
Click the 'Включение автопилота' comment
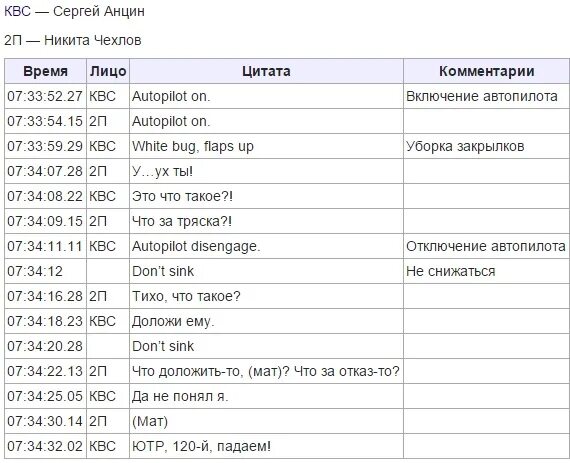(482, 96)
